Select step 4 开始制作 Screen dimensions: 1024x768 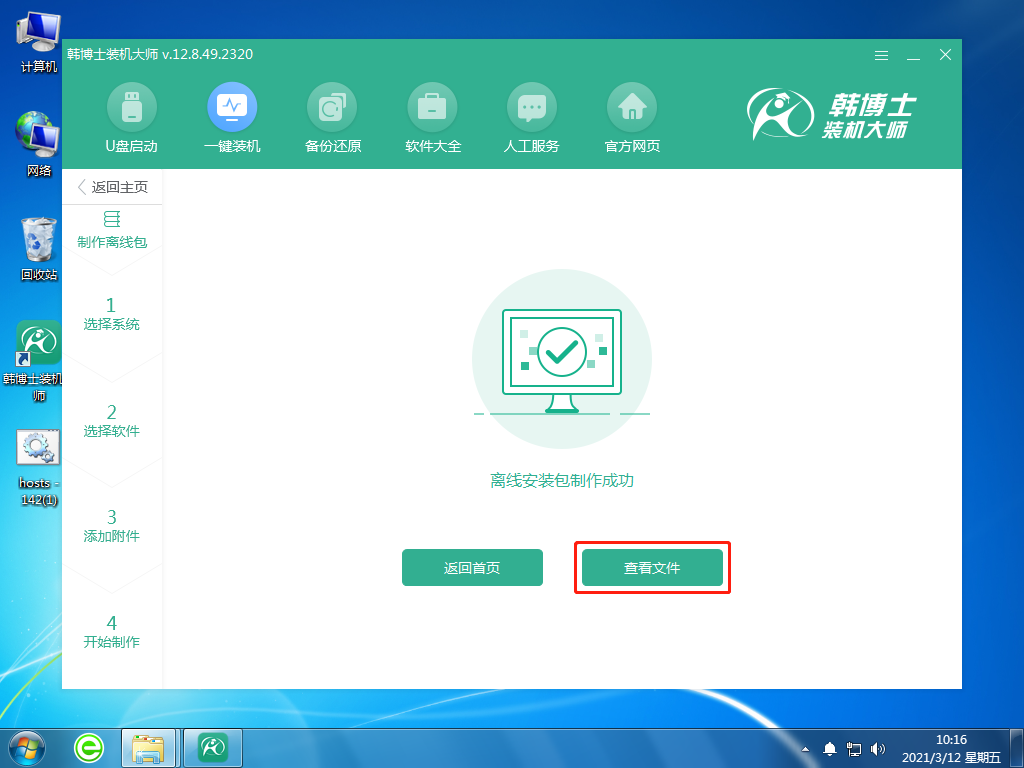[x=112, y=632]
